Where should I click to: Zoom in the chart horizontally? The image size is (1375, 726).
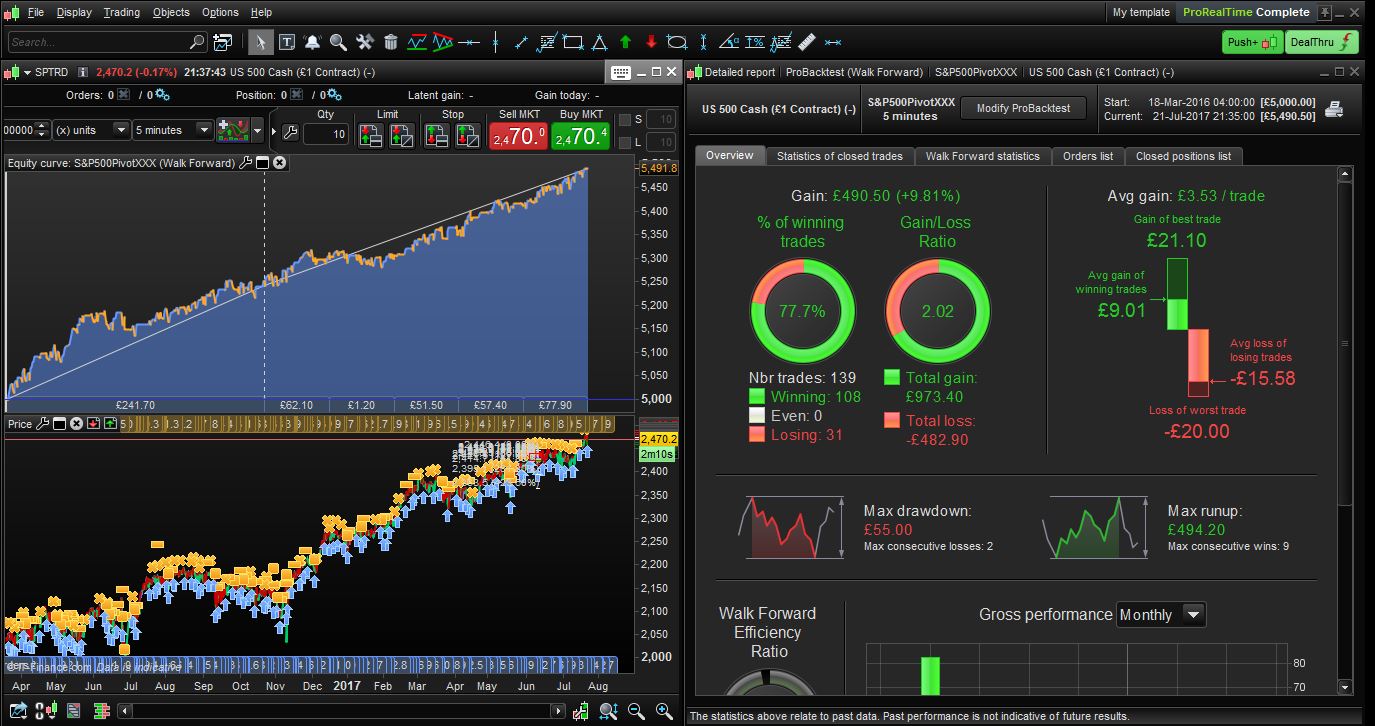tap(663, 711)
